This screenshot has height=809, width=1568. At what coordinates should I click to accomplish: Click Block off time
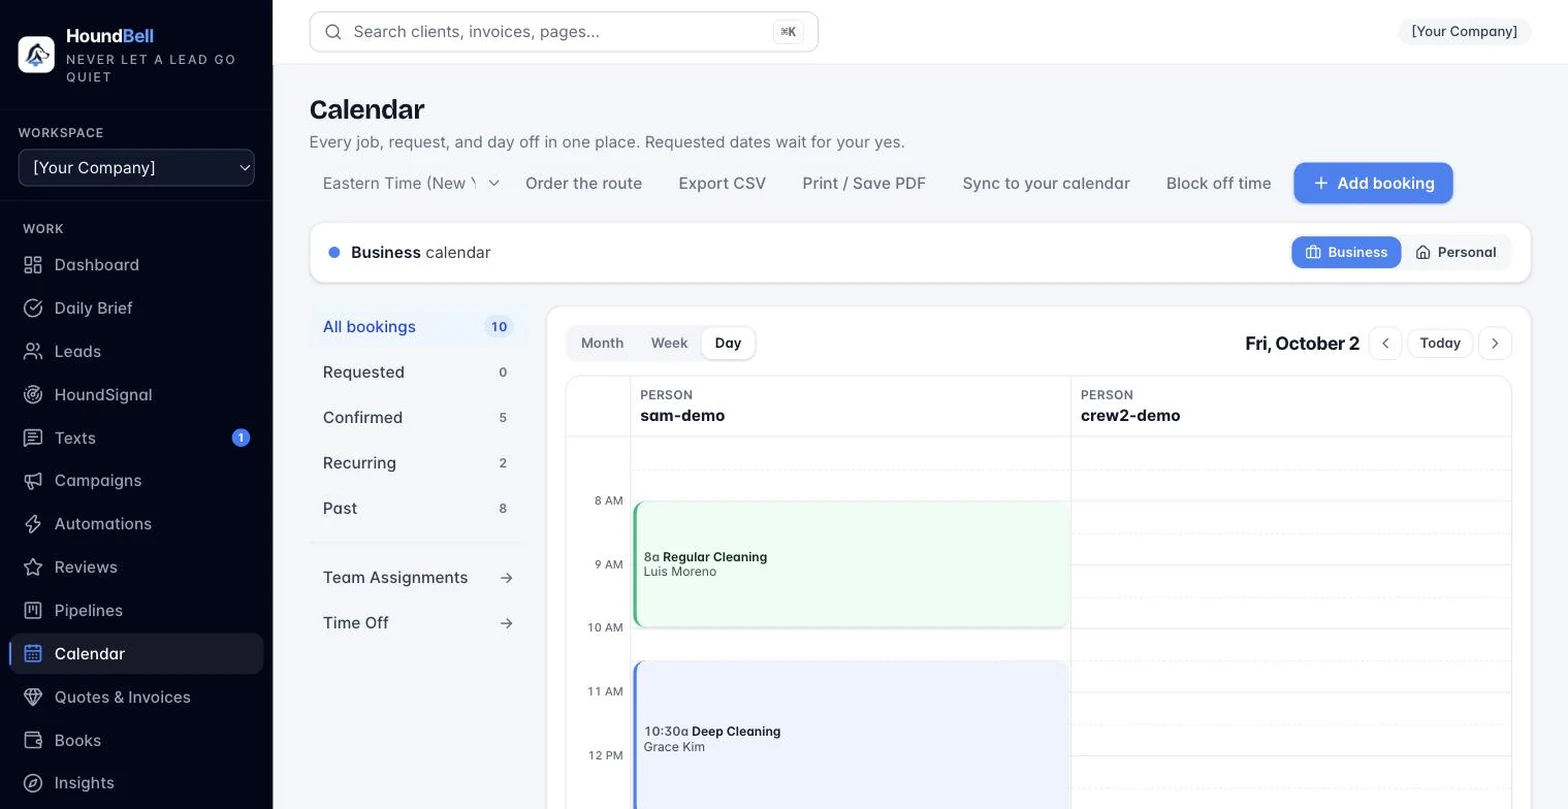click(x=1219, y=183)
